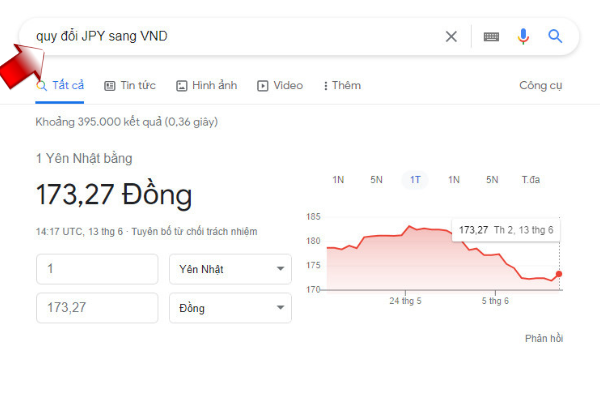
Task: Click the Yen amount input field
Action: click(x=97, y=269)
